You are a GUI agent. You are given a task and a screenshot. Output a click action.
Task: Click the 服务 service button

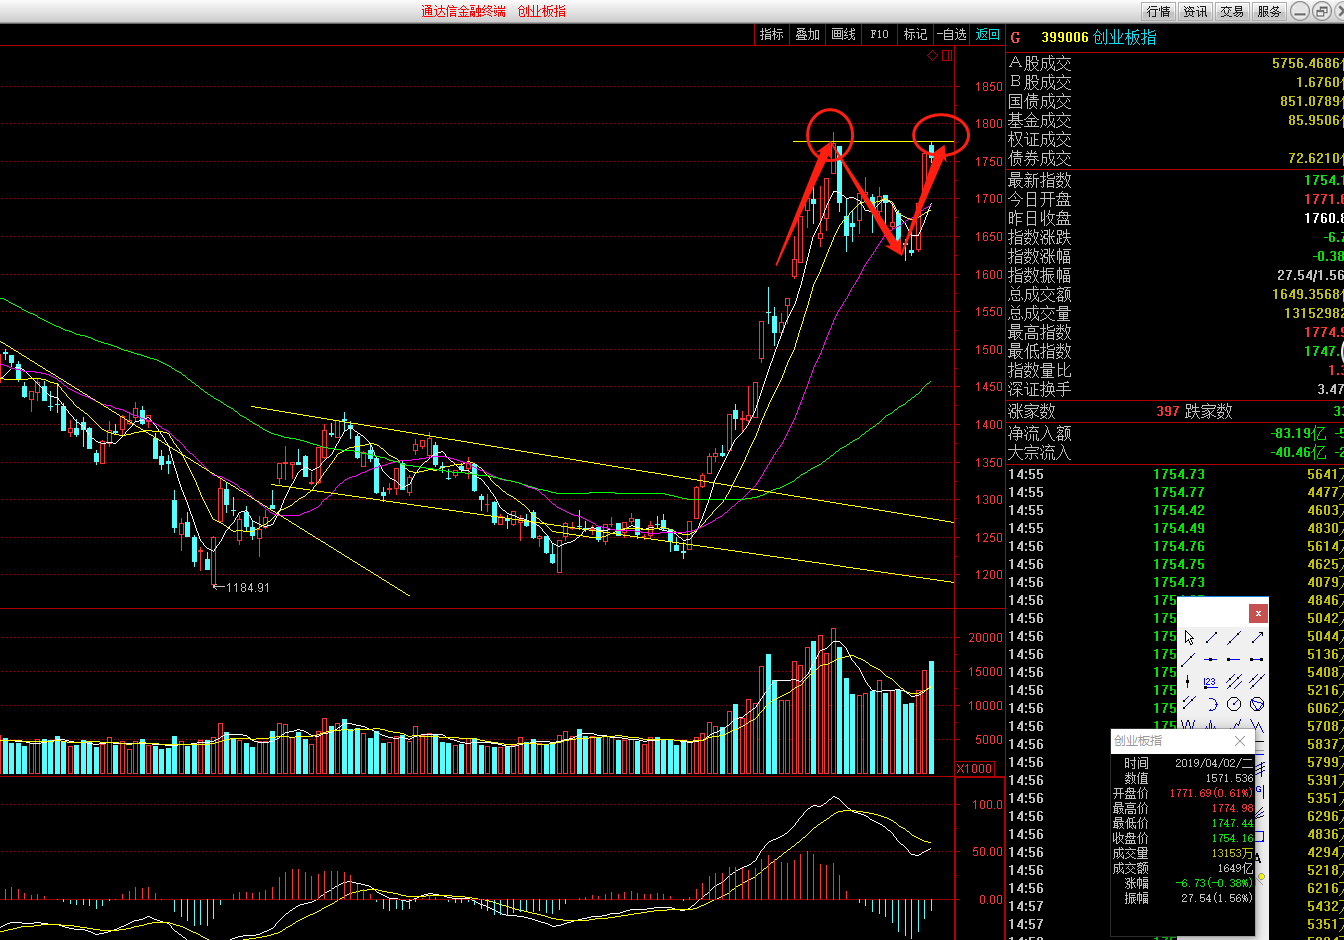[1269, 11]
